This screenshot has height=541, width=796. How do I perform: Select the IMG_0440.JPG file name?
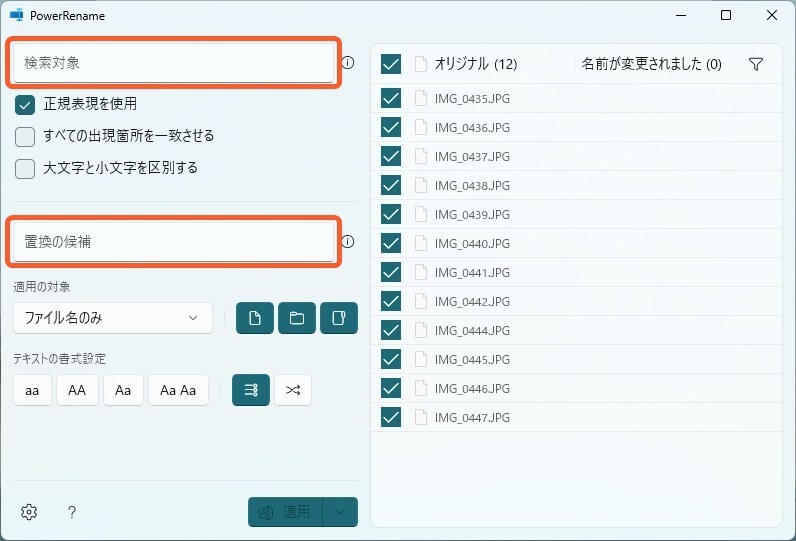click(472, 244)
